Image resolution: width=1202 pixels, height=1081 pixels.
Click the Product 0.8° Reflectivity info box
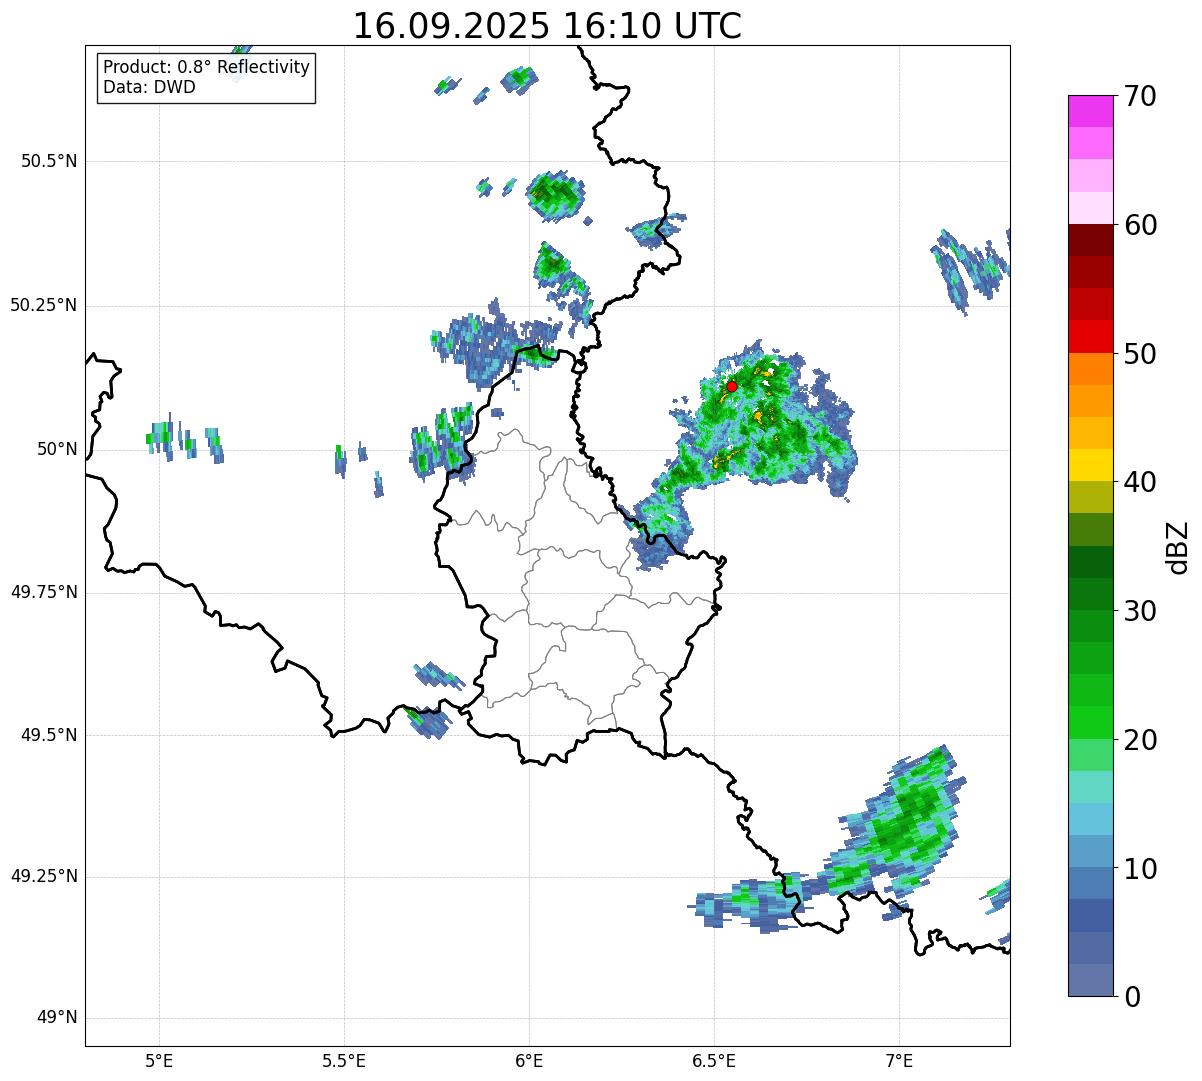(x=206, y=77)
